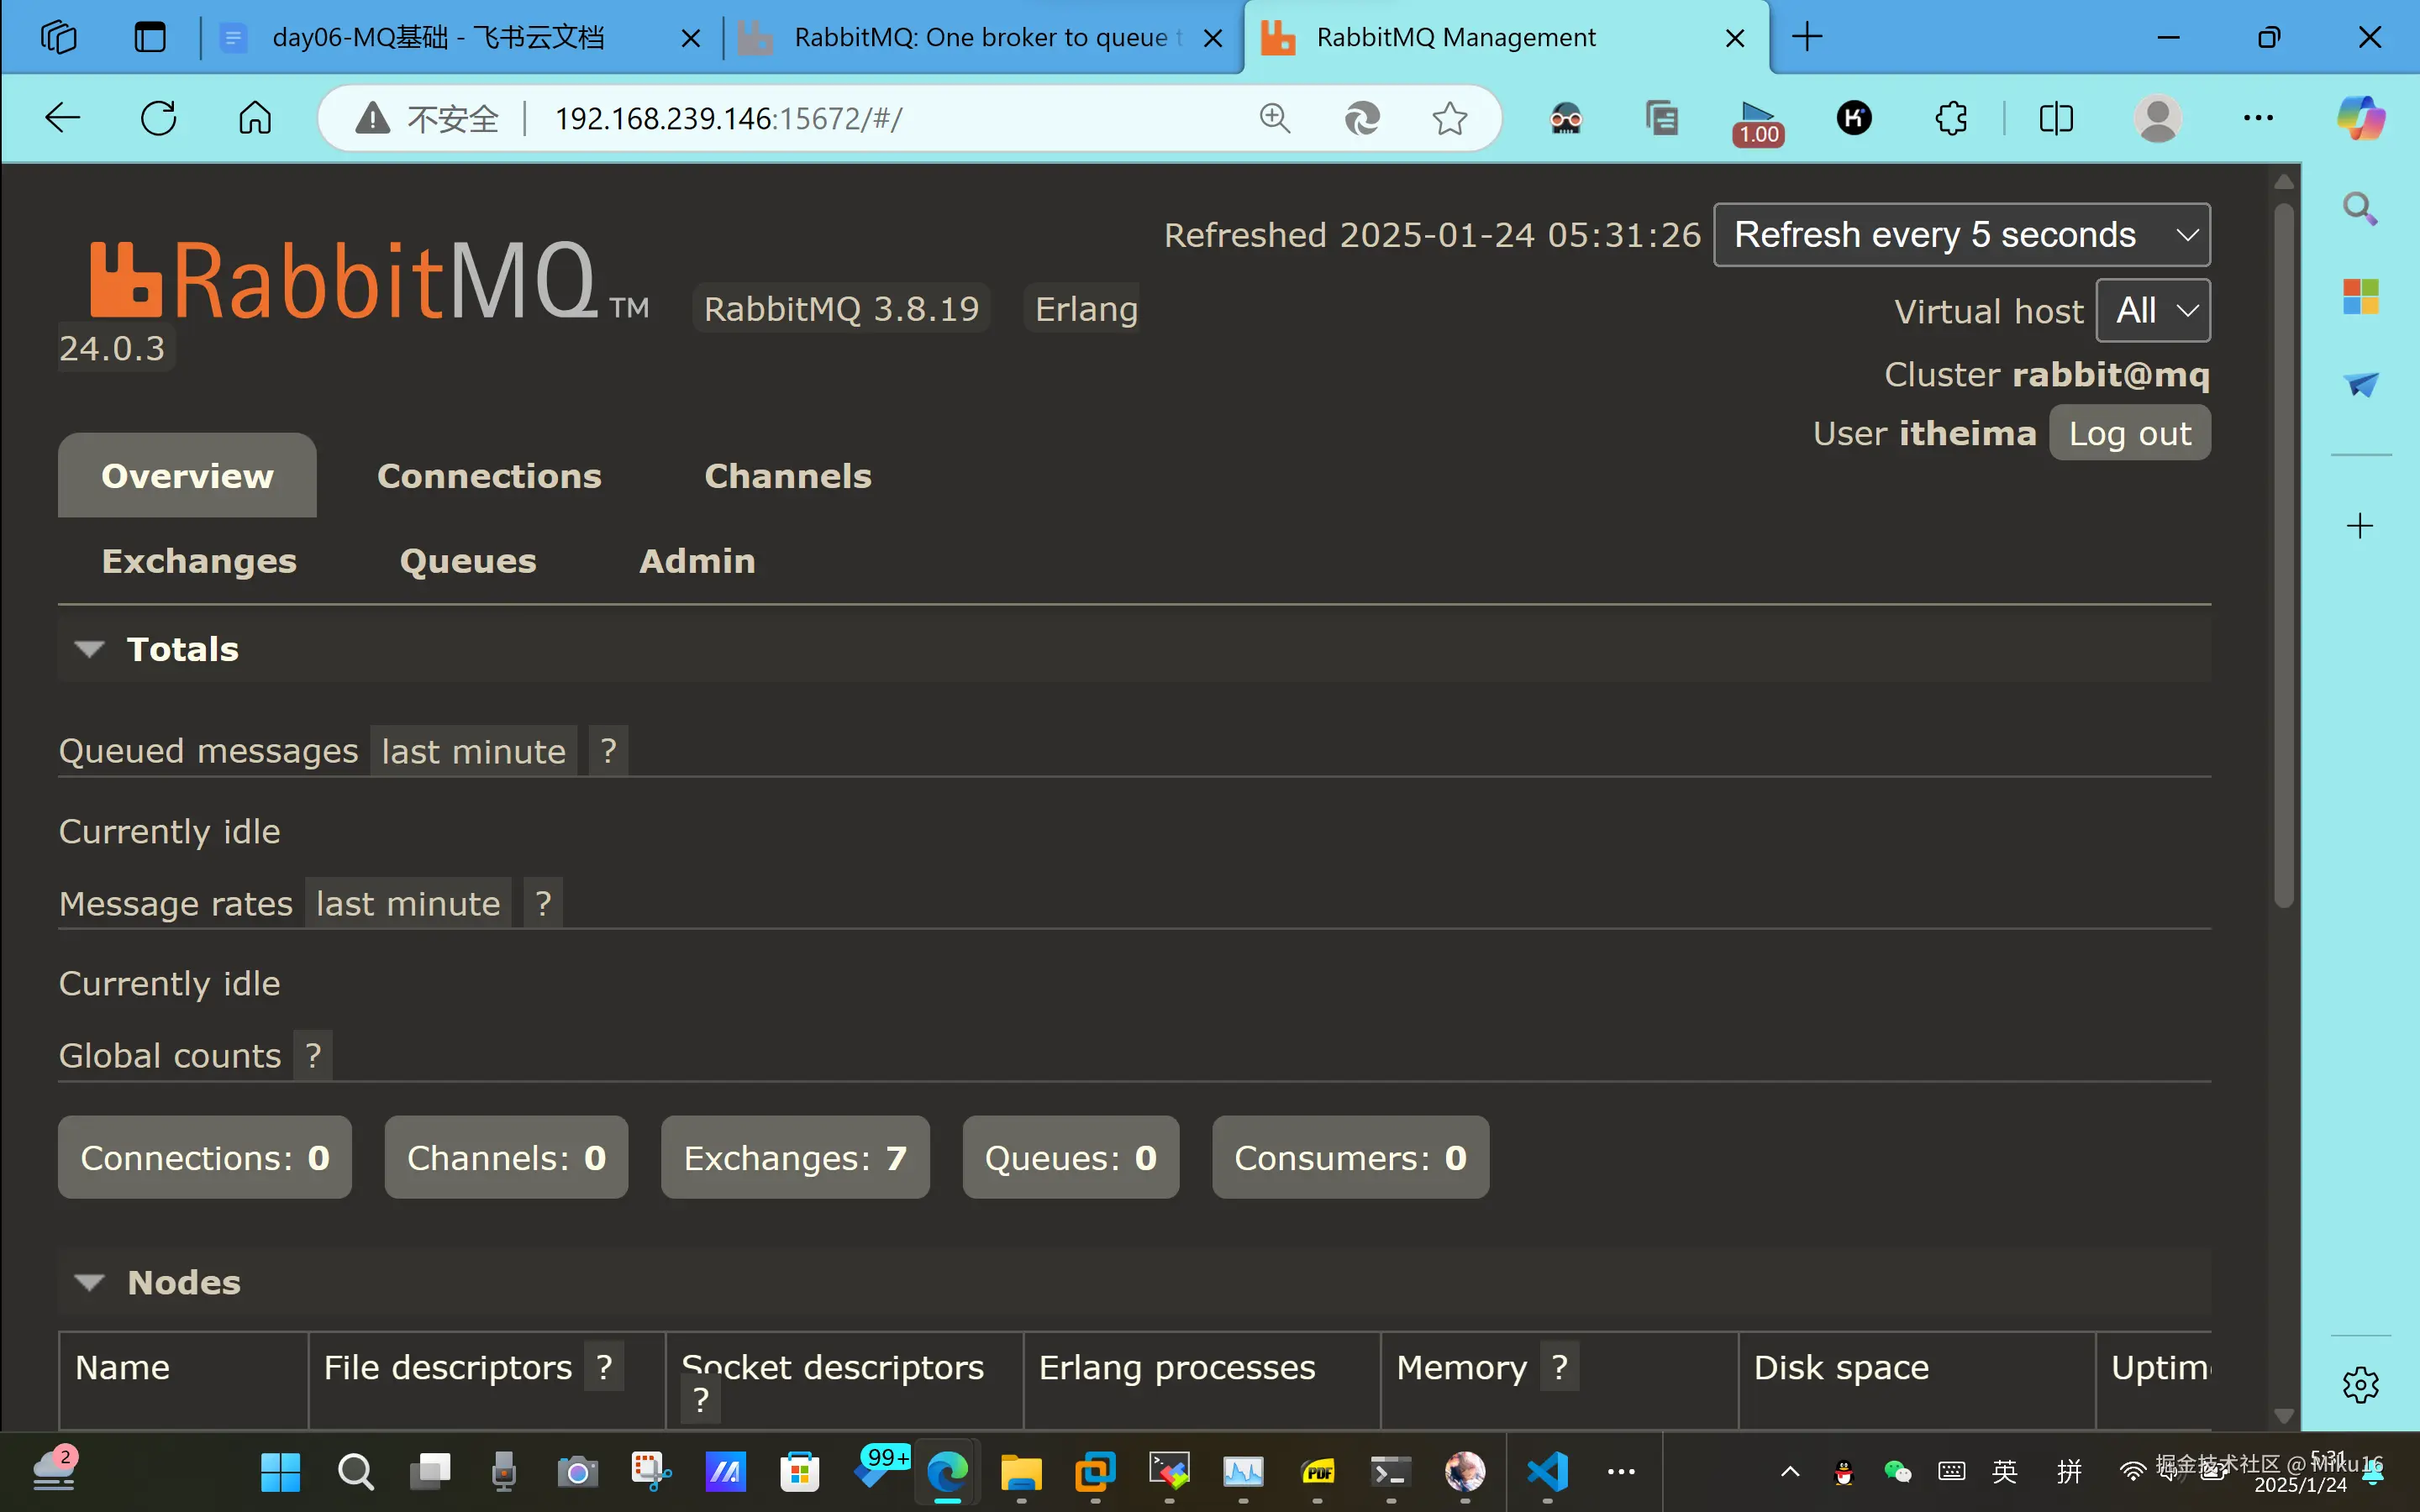
Task: Click help icon next to Queued messages
Action: pos(608,751)
